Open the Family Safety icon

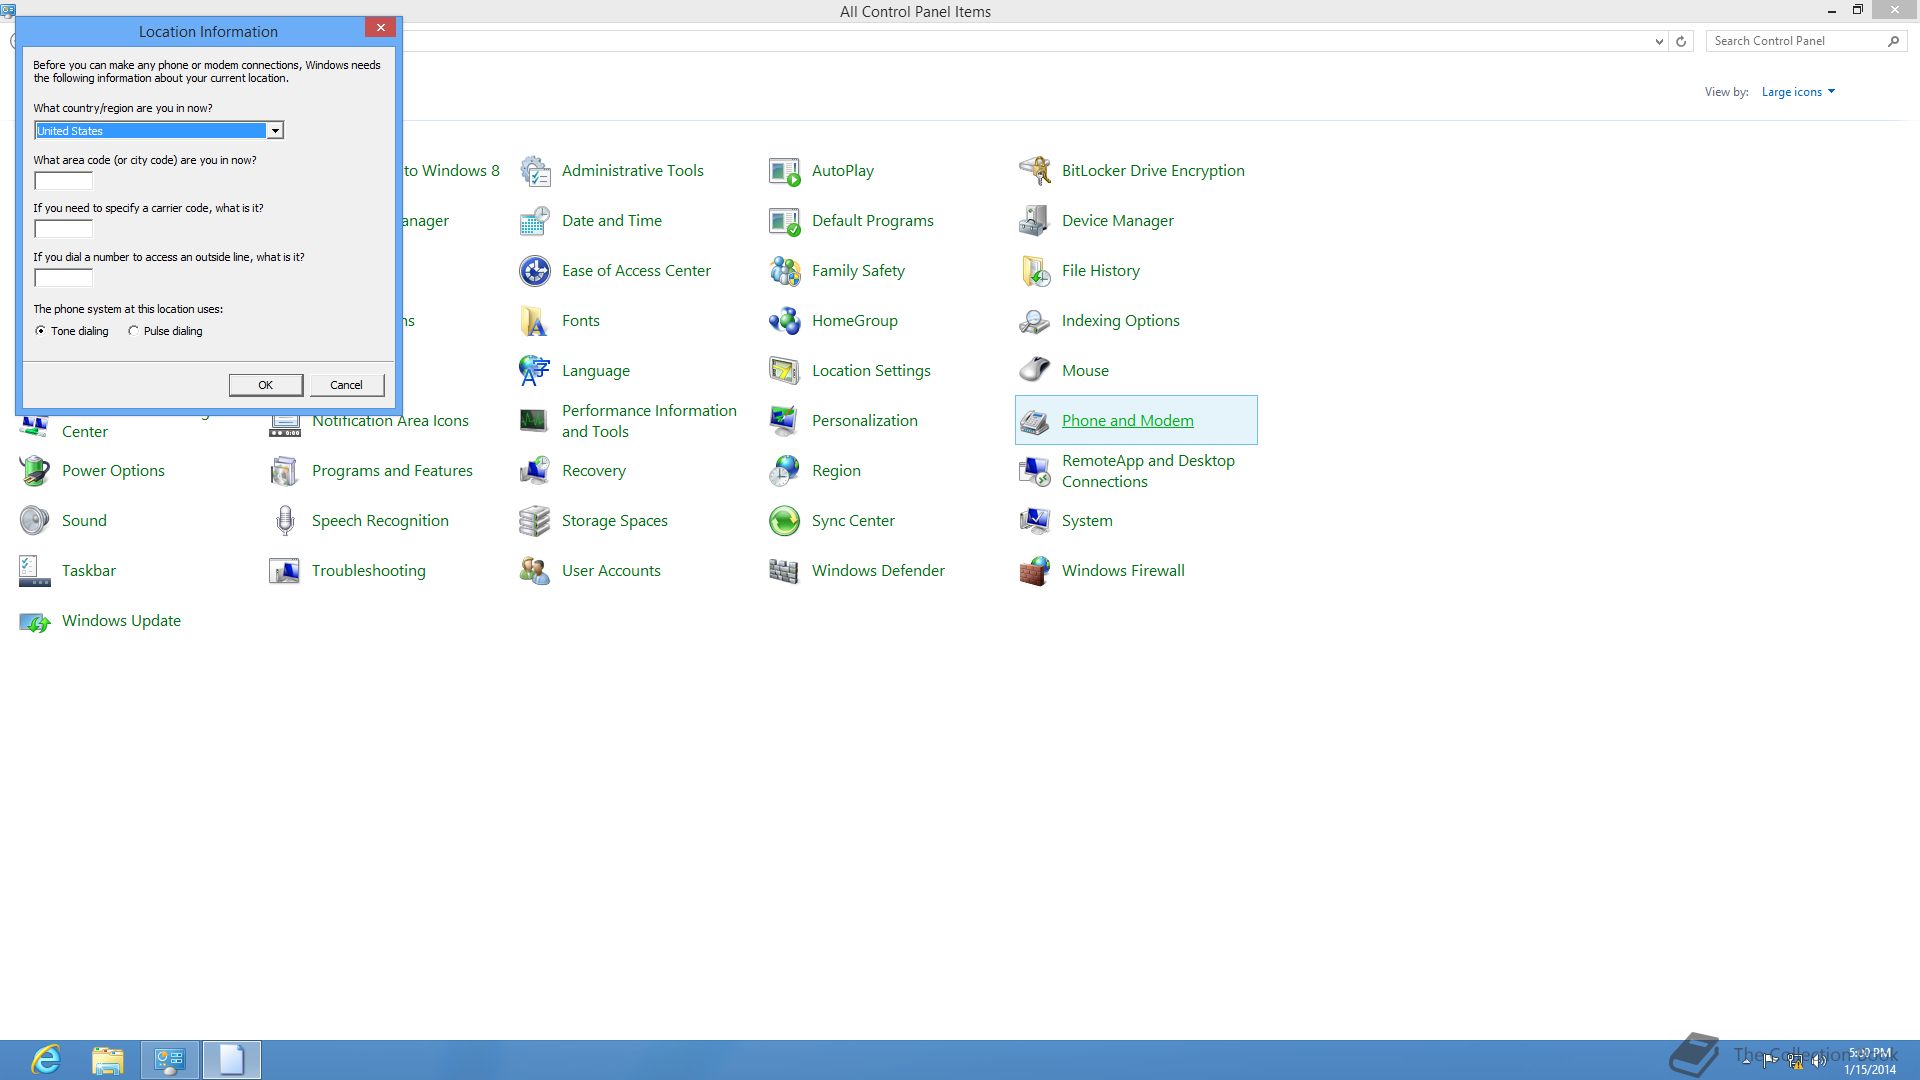tap(785, 271)
